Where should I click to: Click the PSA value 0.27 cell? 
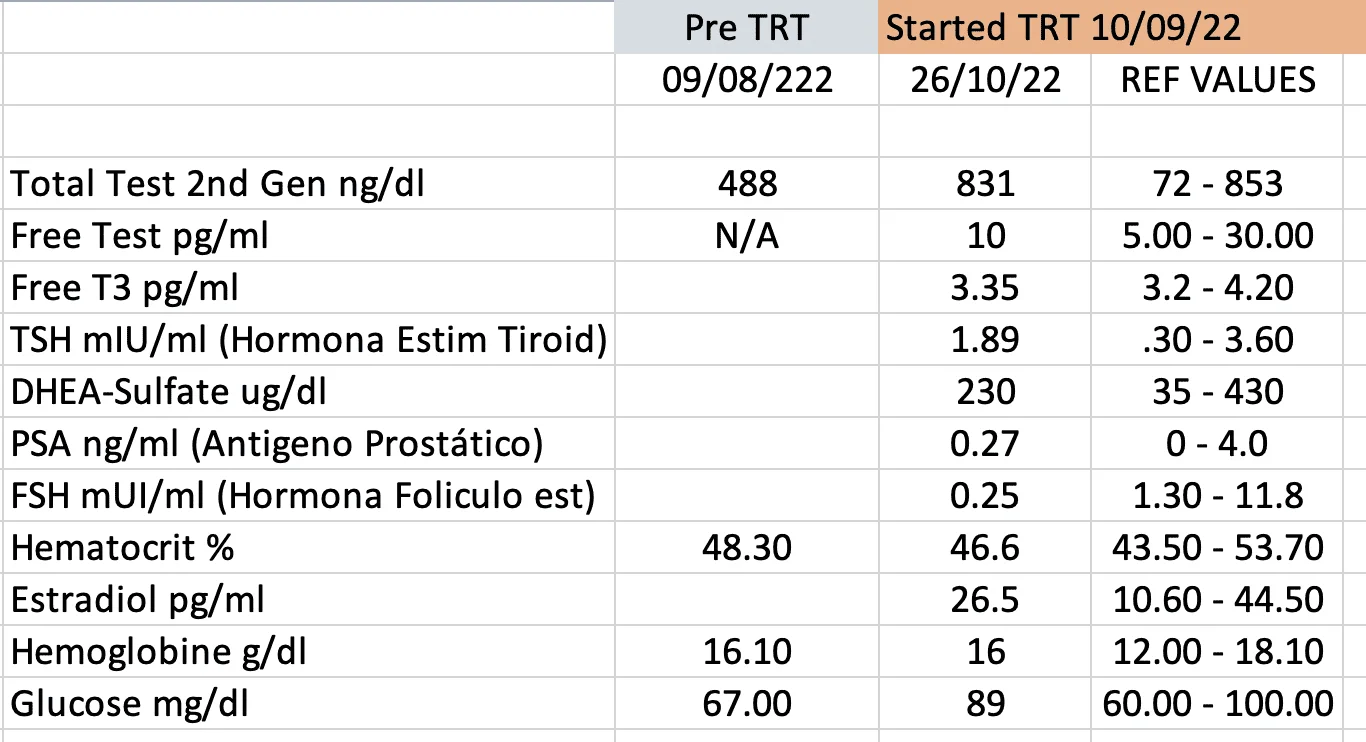coord(985,444)
